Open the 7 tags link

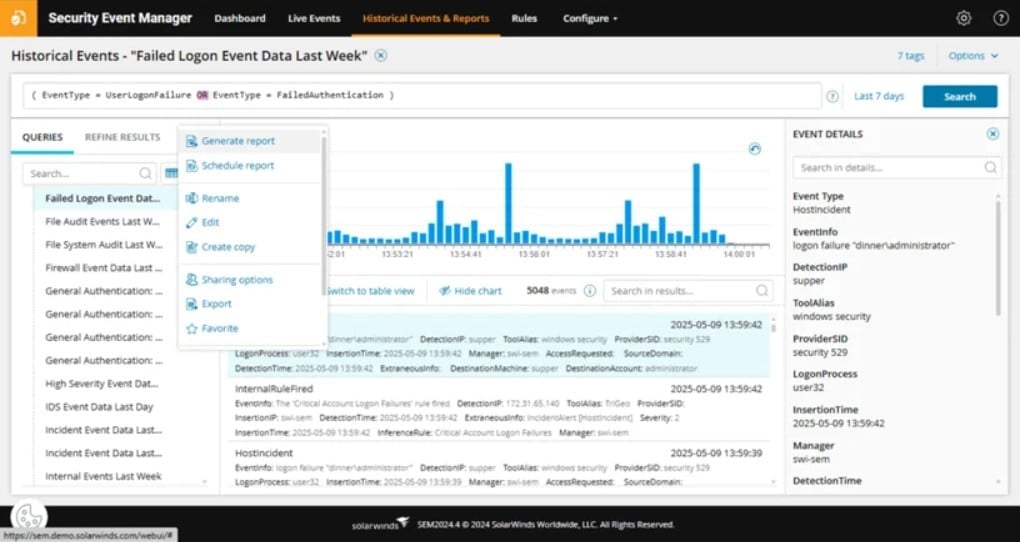[x=911, y=56]
